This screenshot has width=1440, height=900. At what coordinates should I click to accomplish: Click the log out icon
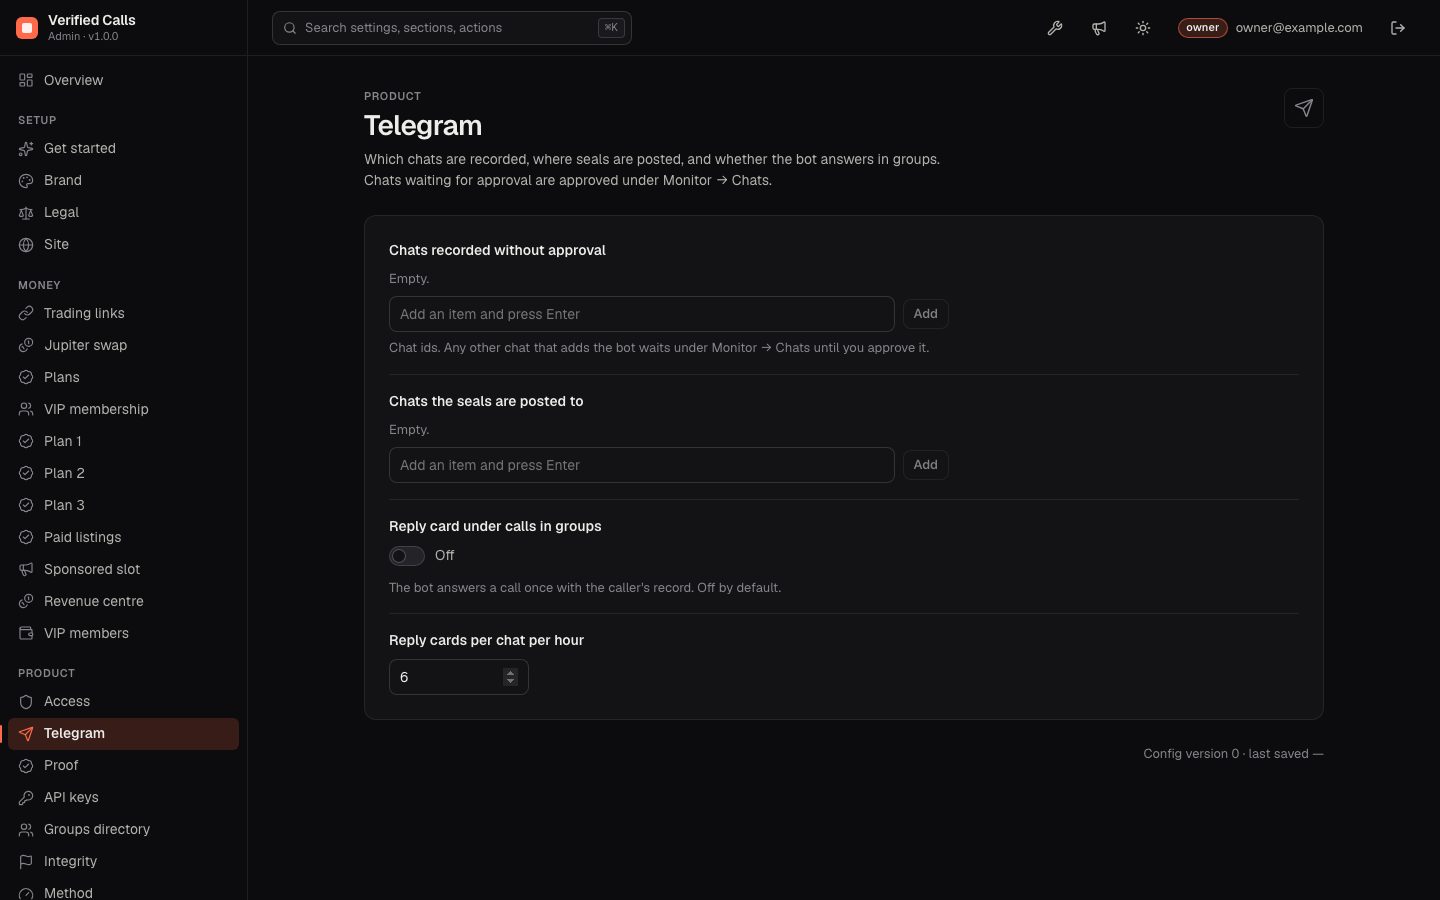click(x=1398, y=28)
